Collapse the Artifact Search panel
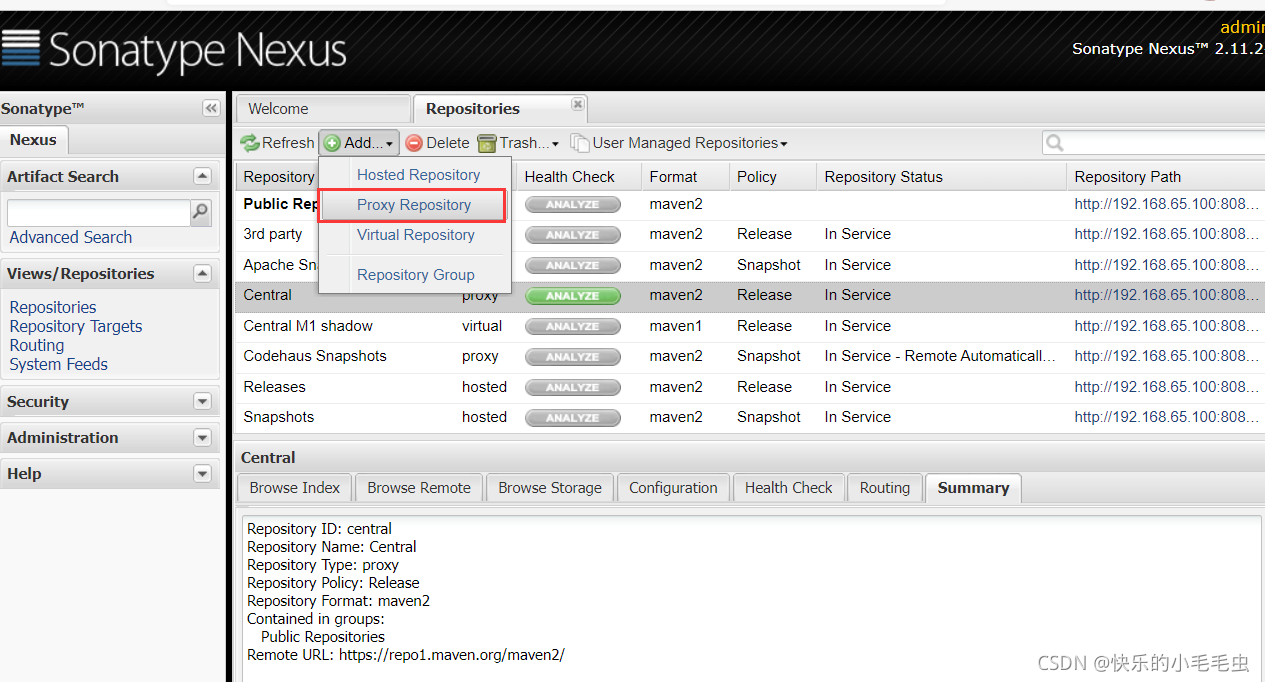This screenshot has height=682, width=1265. pos(203,176)
